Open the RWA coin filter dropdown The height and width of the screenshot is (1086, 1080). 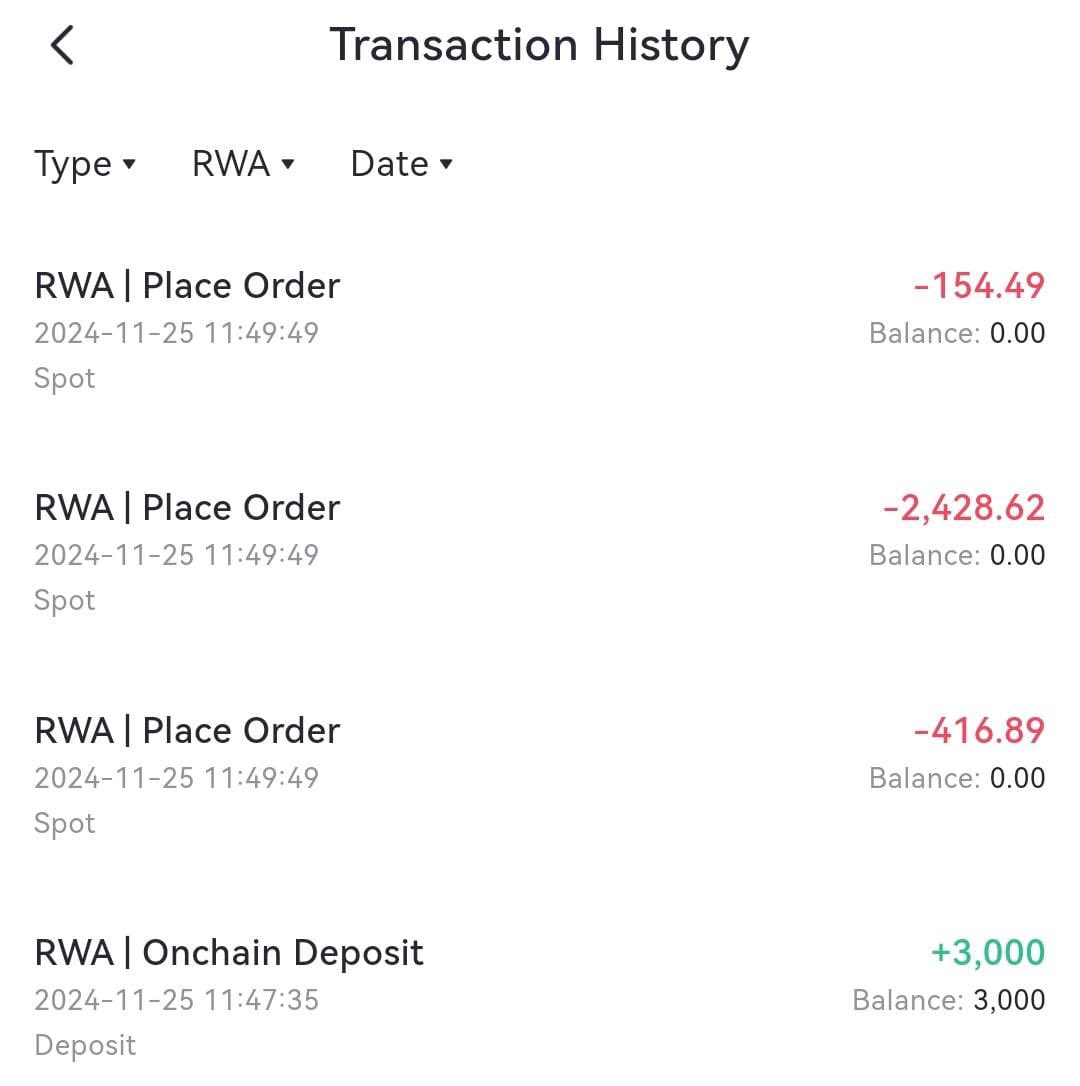click(243, 164)
